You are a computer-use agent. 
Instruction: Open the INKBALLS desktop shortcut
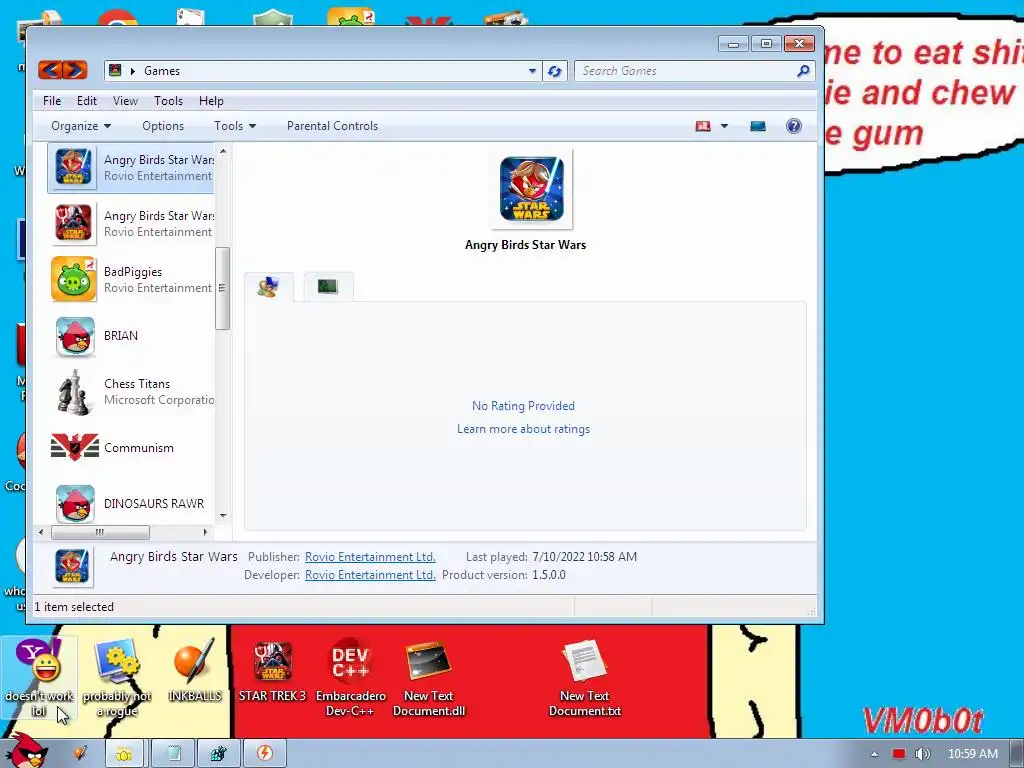click(x=195, y=670)
